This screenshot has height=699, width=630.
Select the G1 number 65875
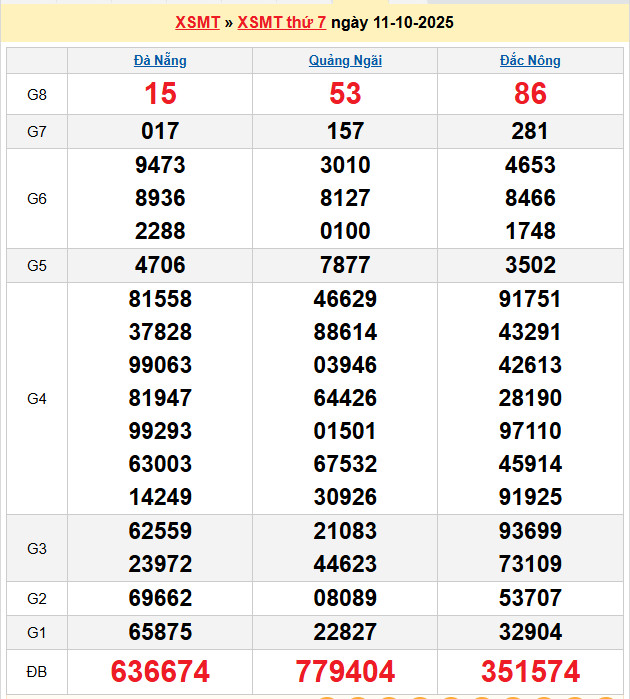pyautogui.click(x=160, y=632)
